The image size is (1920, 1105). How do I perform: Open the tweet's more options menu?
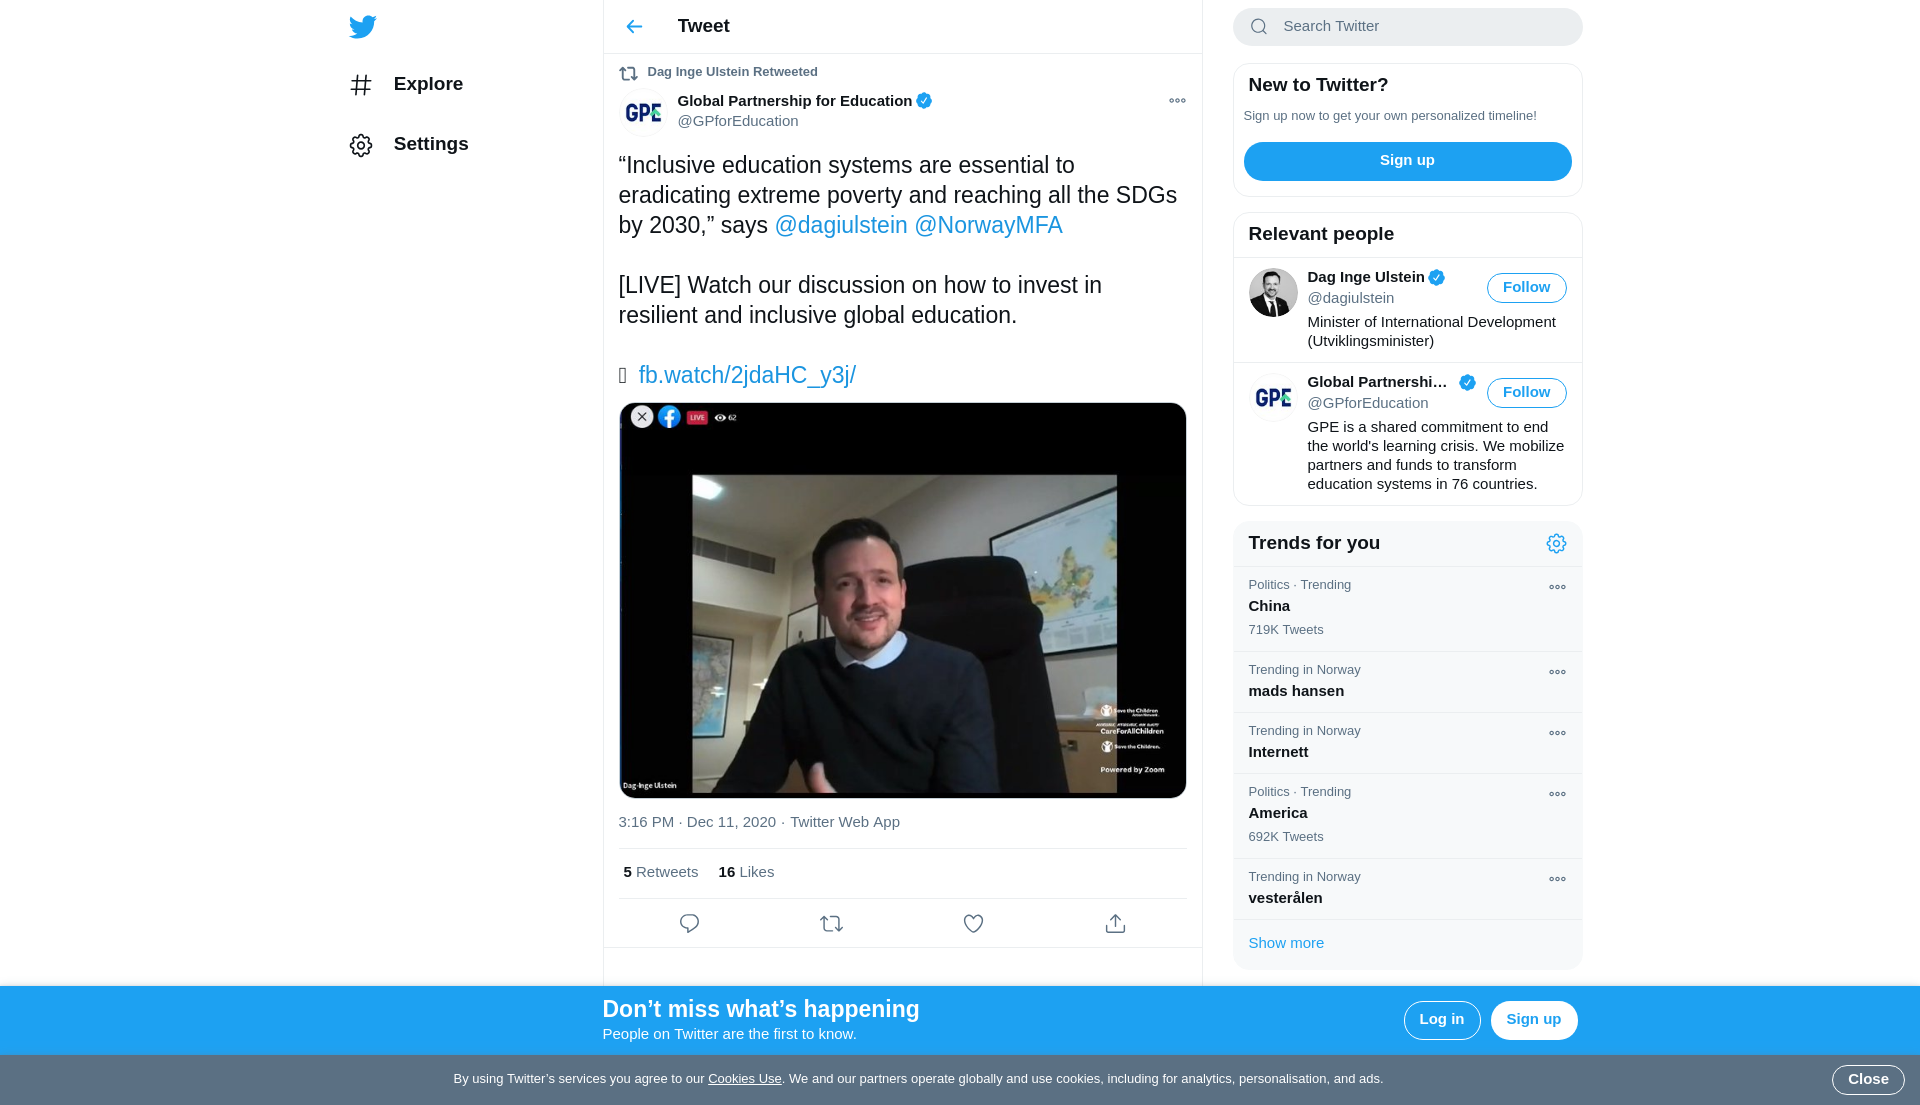pos(1177,101)
